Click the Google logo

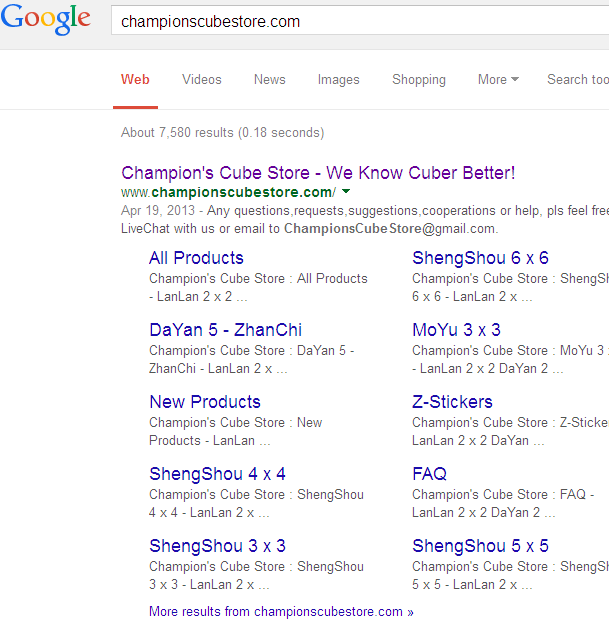pos(45,20)
